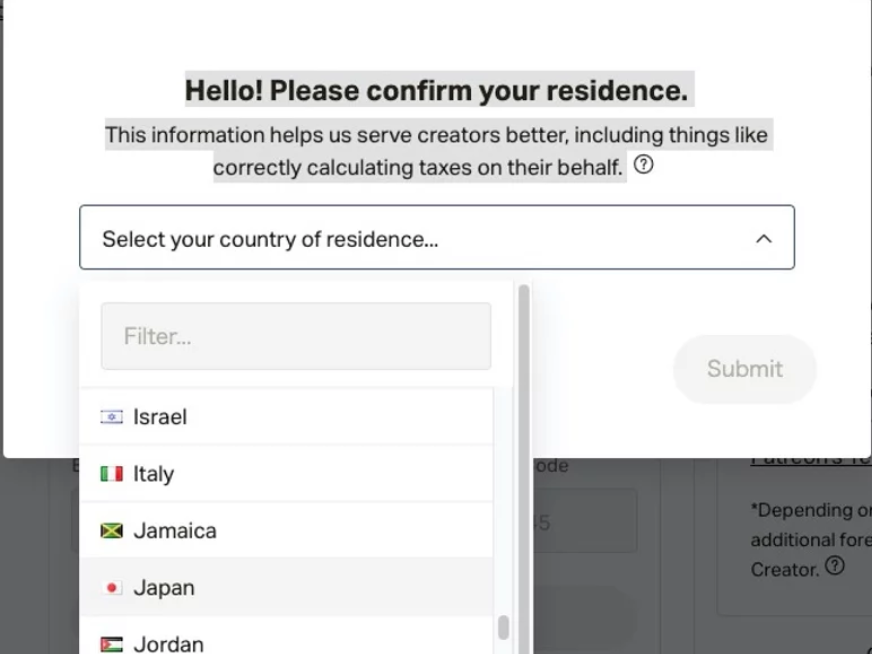Click the help icon next to Creator

coord(834,567)
